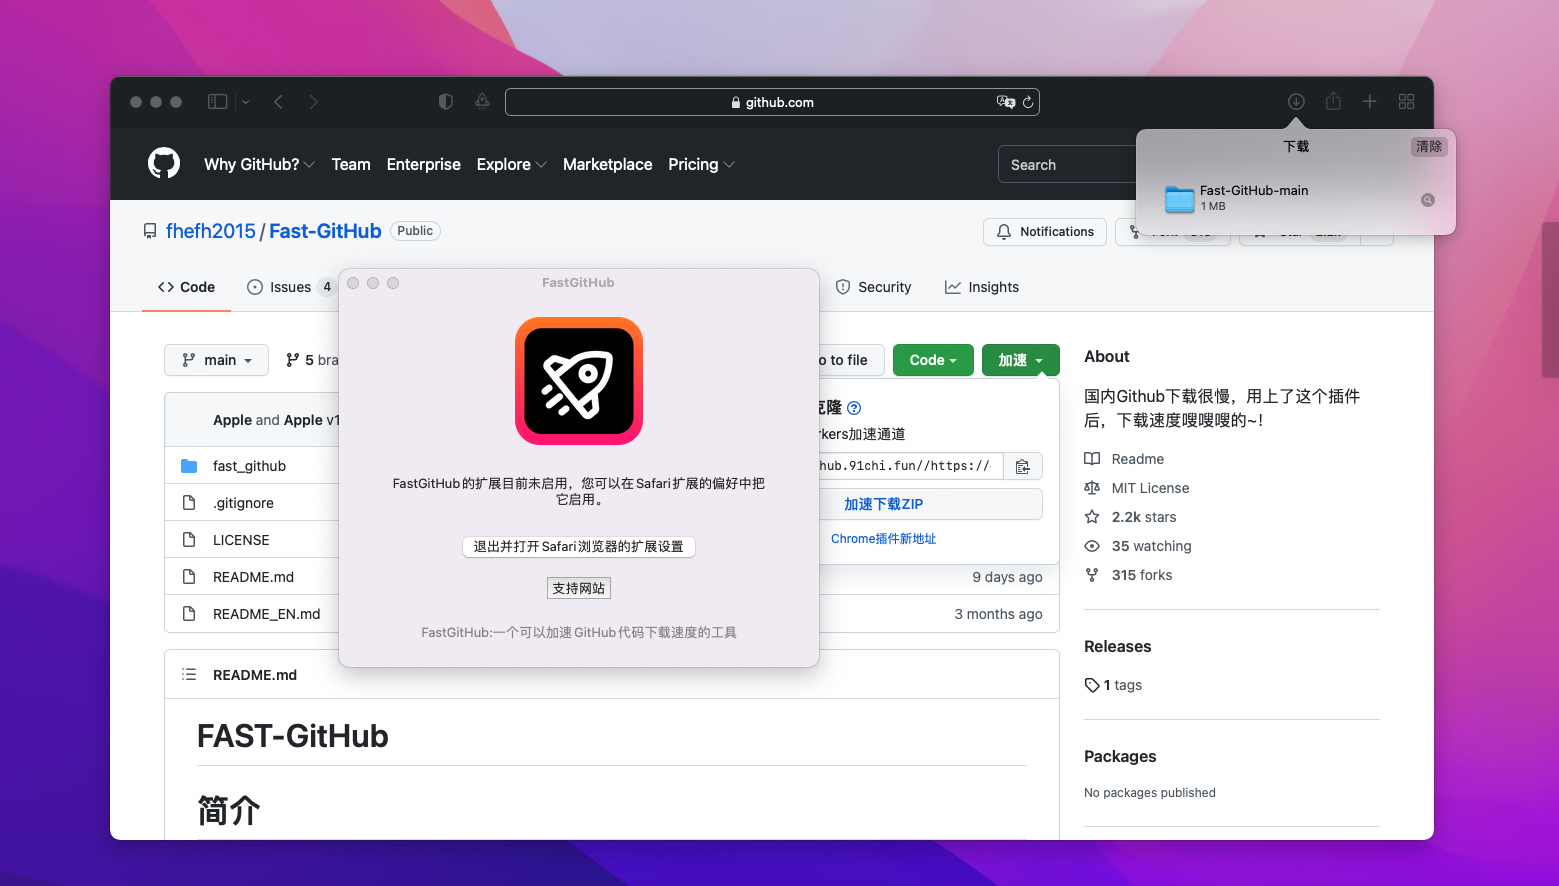Open the Chrome插件新地址 link
Screen dimensions: 1559x886
pyautogui.click(x=884, y=538)
